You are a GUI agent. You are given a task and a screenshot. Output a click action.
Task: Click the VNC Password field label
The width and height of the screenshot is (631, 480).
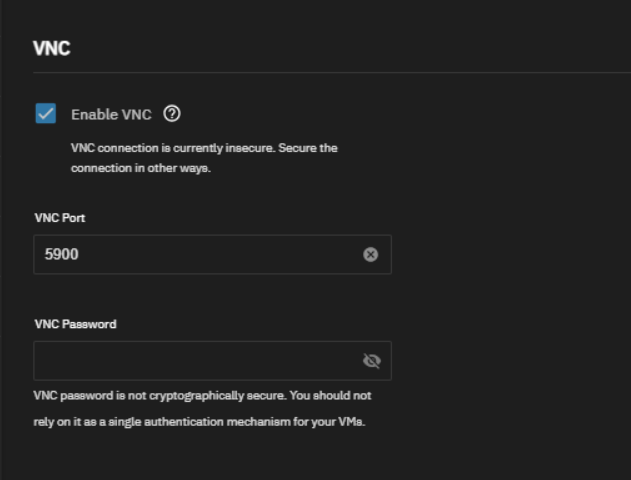(x=76, y=324)
